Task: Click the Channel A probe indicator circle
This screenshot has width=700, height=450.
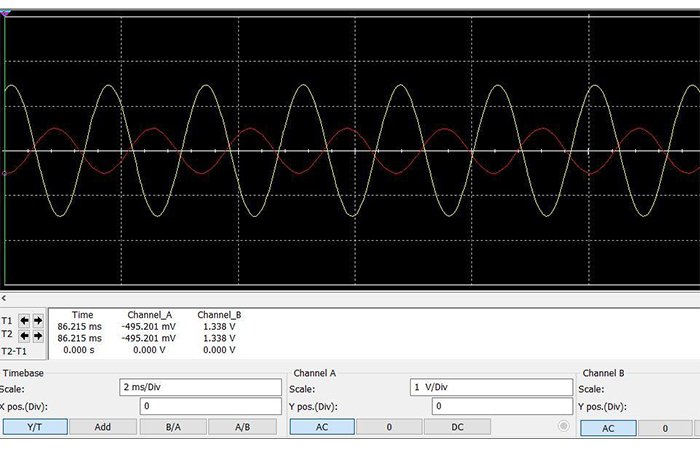Action: pyautogui.click(x=564, y=426)
